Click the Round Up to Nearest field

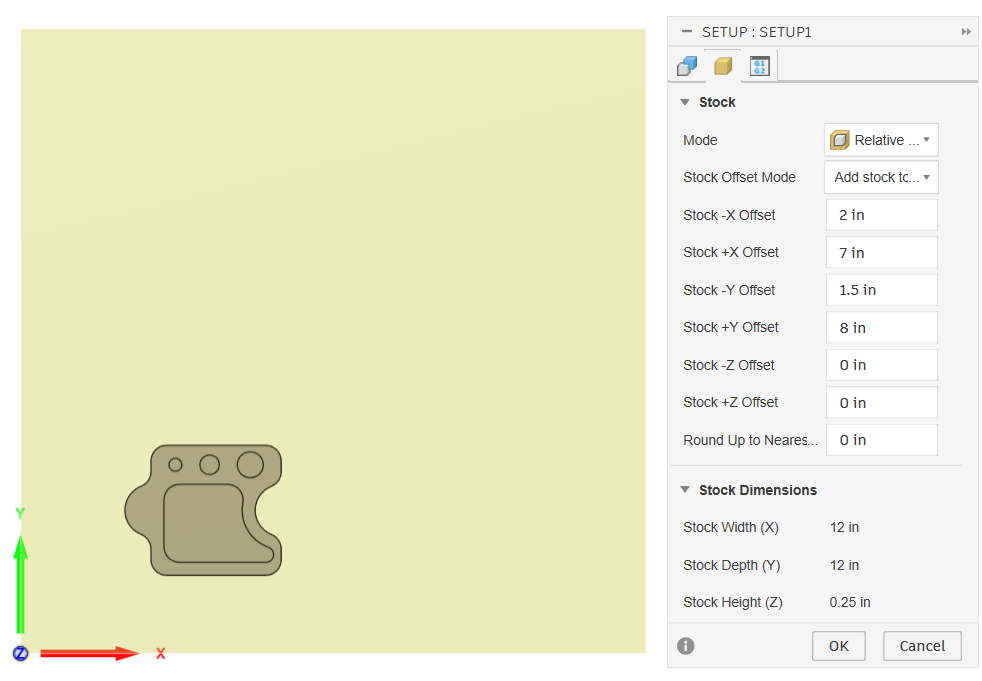point(882,440)
